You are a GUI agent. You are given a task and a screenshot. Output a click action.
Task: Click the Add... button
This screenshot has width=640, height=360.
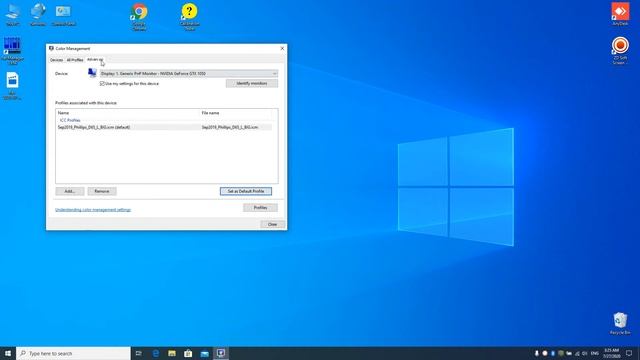pyautogui.click(x=70, y=191)
